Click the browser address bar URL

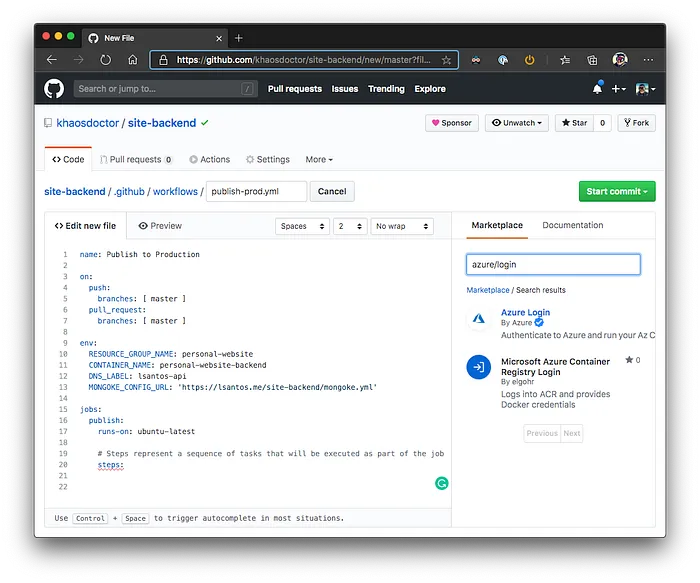303,60
